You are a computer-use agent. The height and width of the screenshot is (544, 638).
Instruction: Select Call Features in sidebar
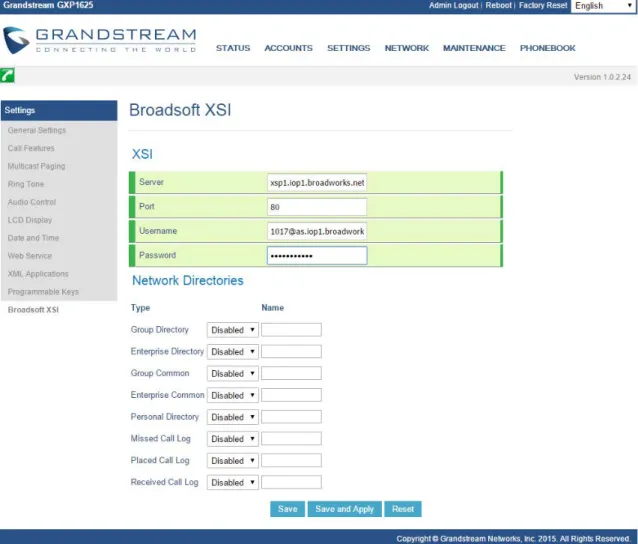coord(31,148)
